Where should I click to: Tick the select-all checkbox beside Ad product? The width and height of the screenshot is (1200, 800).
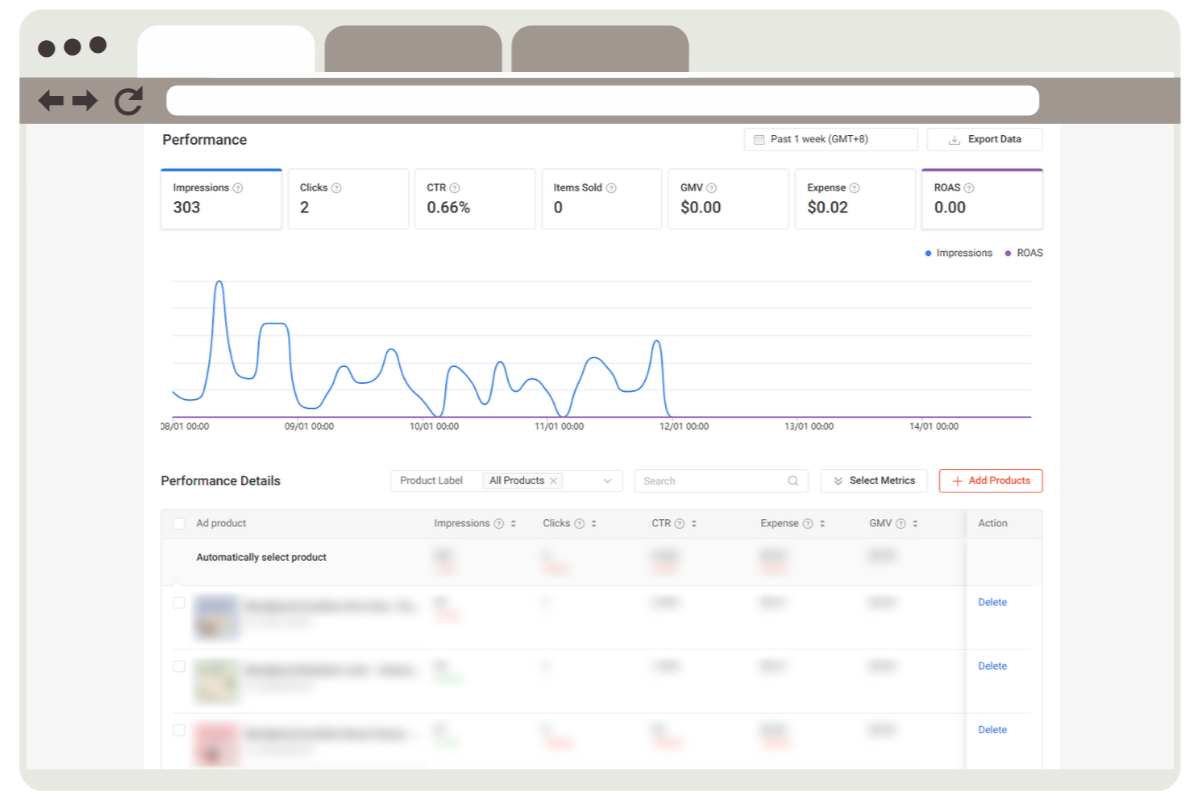pos(179,523)
